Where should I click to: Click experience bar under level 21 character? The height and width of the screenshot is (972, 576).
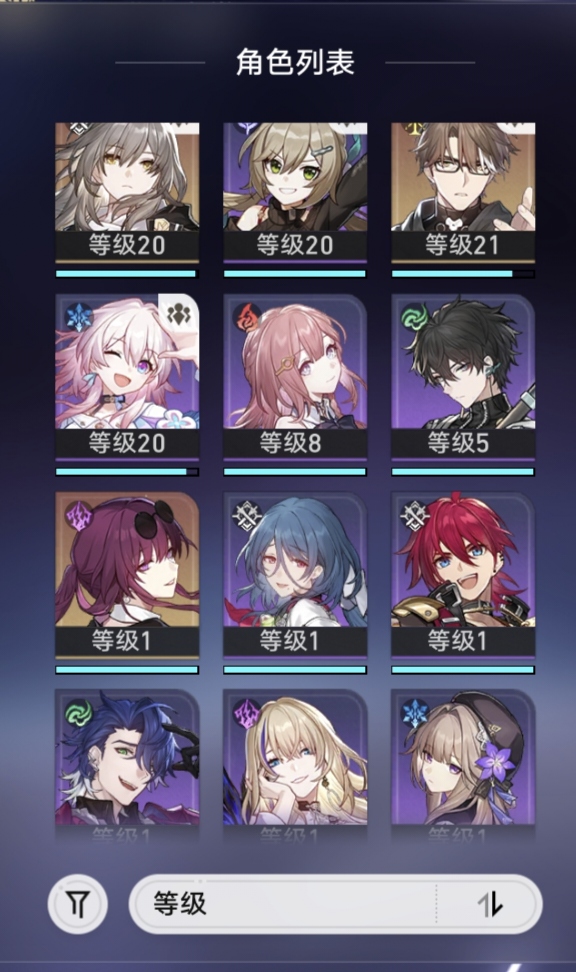tap(463, 273)
